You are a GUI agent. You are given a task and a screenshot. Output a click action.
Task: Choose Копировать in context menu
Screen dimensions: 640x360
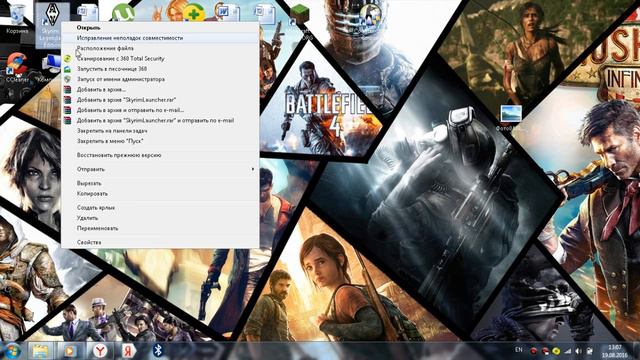click(x=160, y=193)
